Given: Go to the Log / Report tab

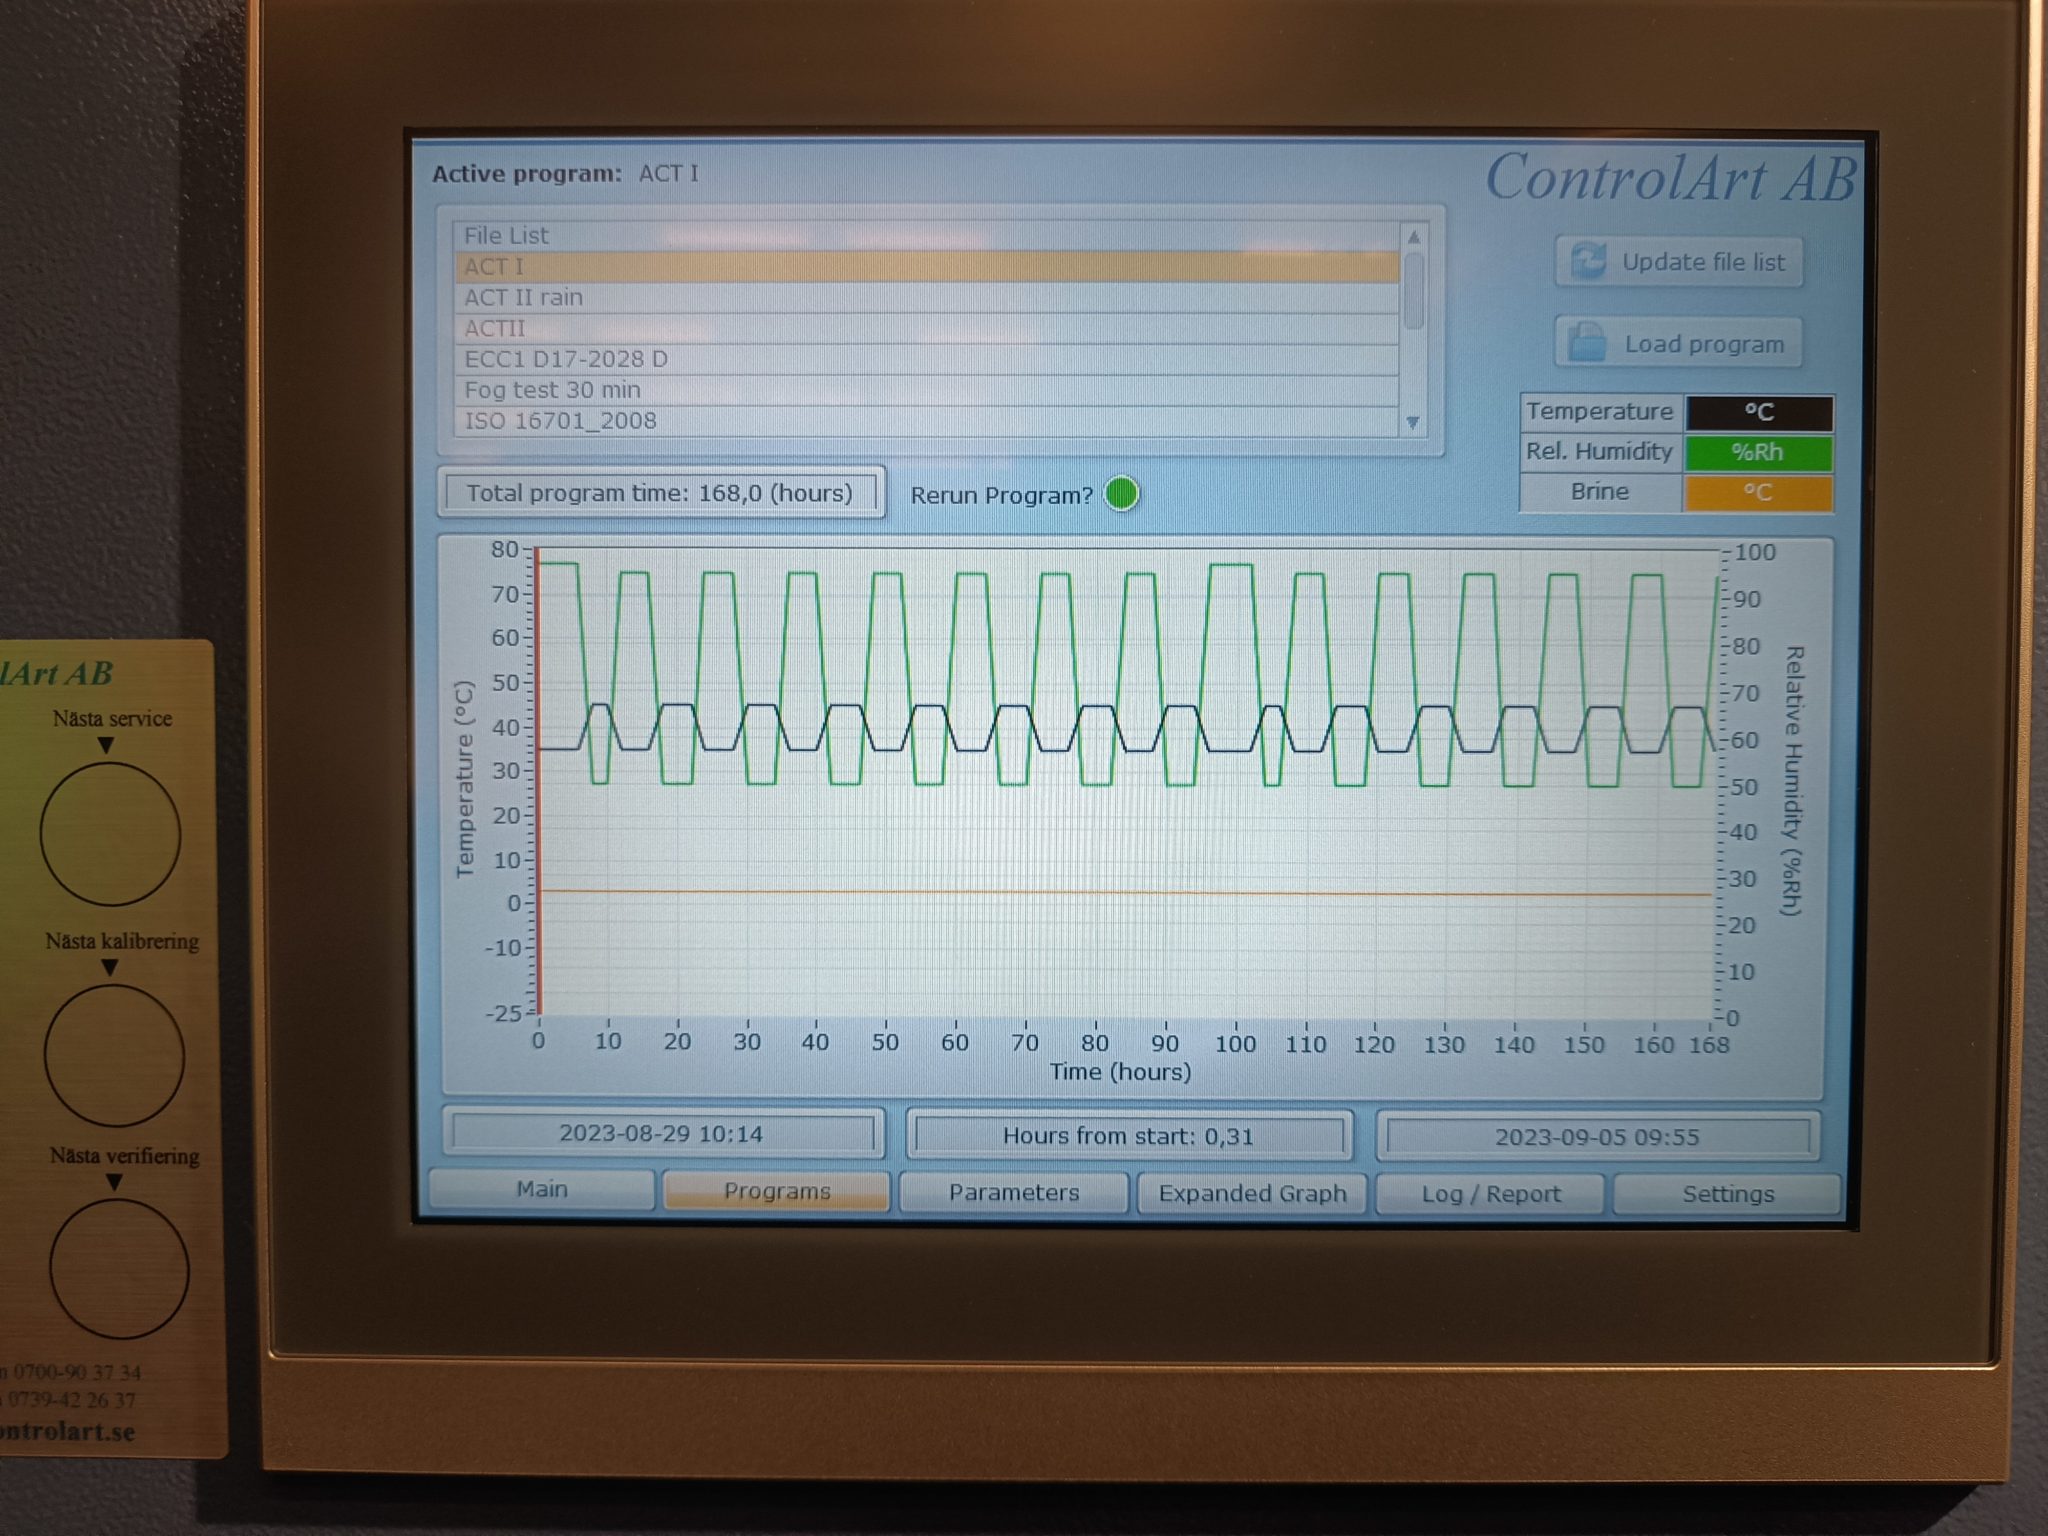Looking at the screenshot, I should tap(1490, 1194).
